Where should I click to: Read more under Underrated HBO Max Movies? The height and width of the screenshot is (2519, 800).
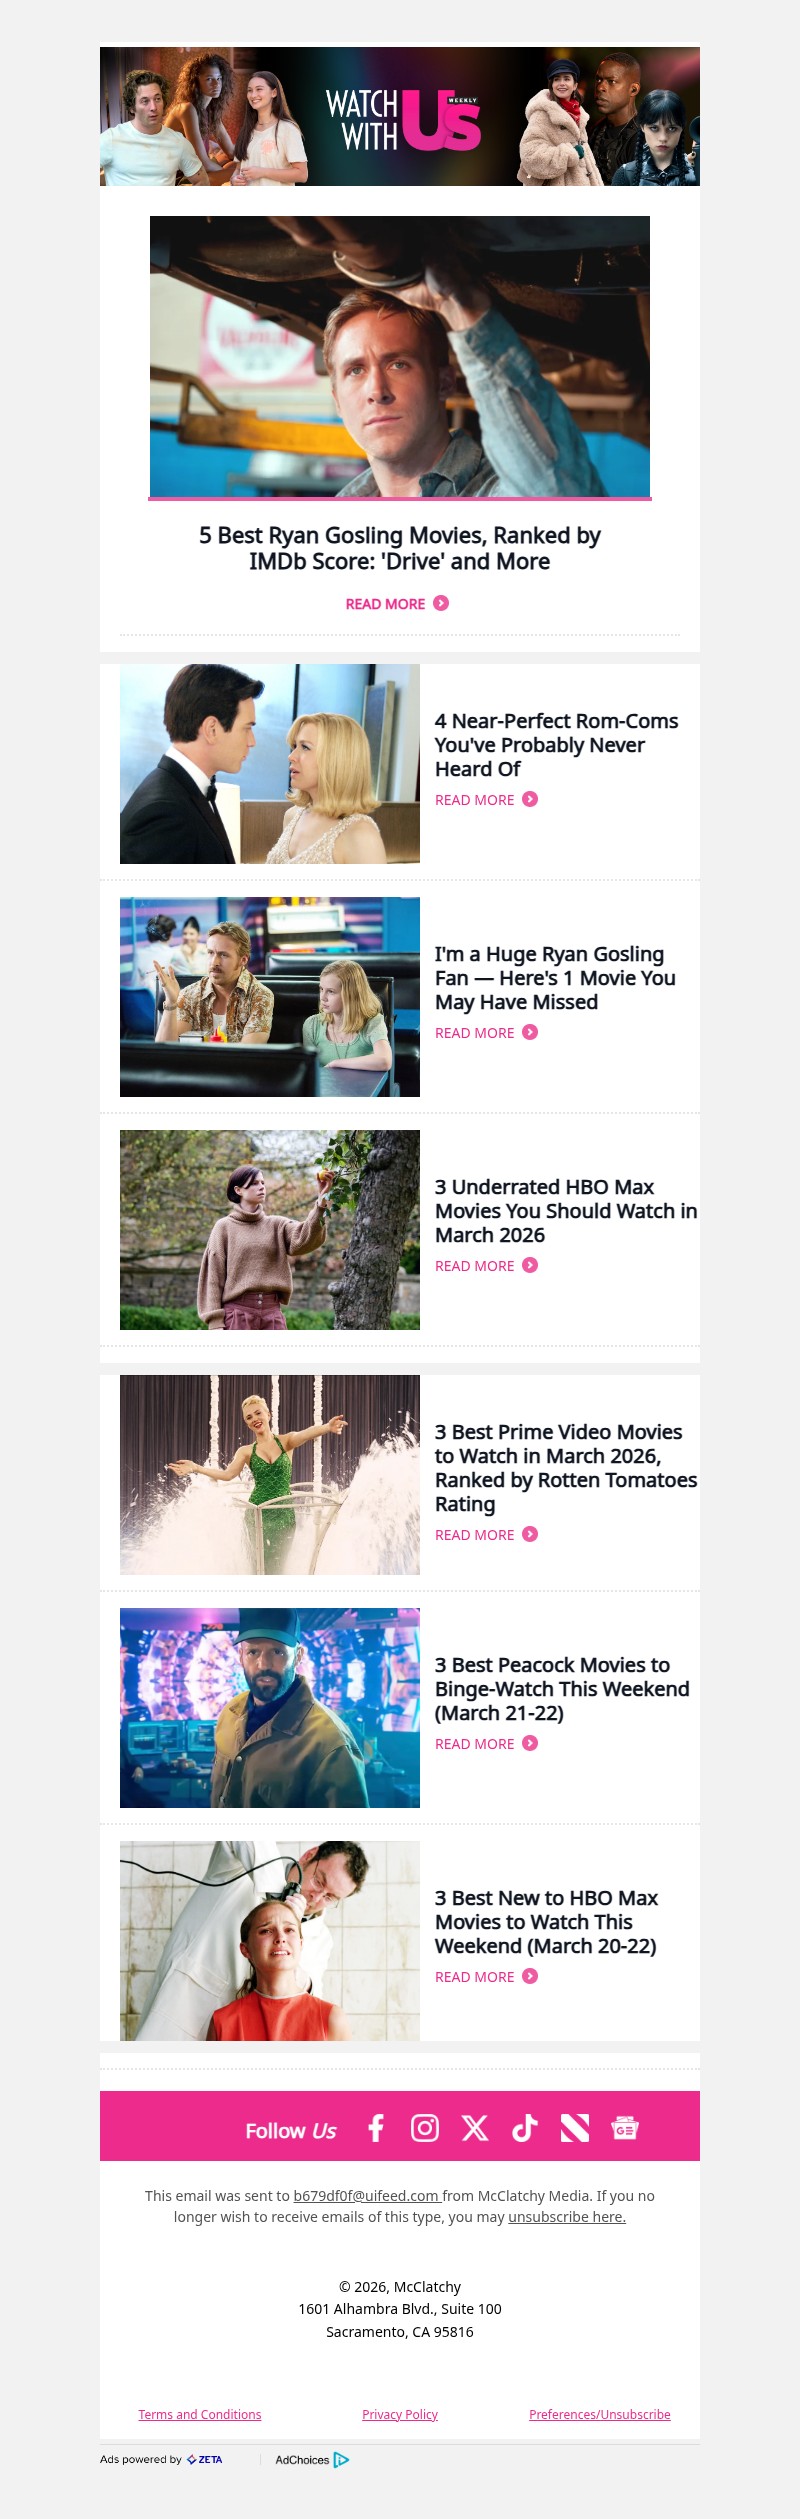(487, 1266)
